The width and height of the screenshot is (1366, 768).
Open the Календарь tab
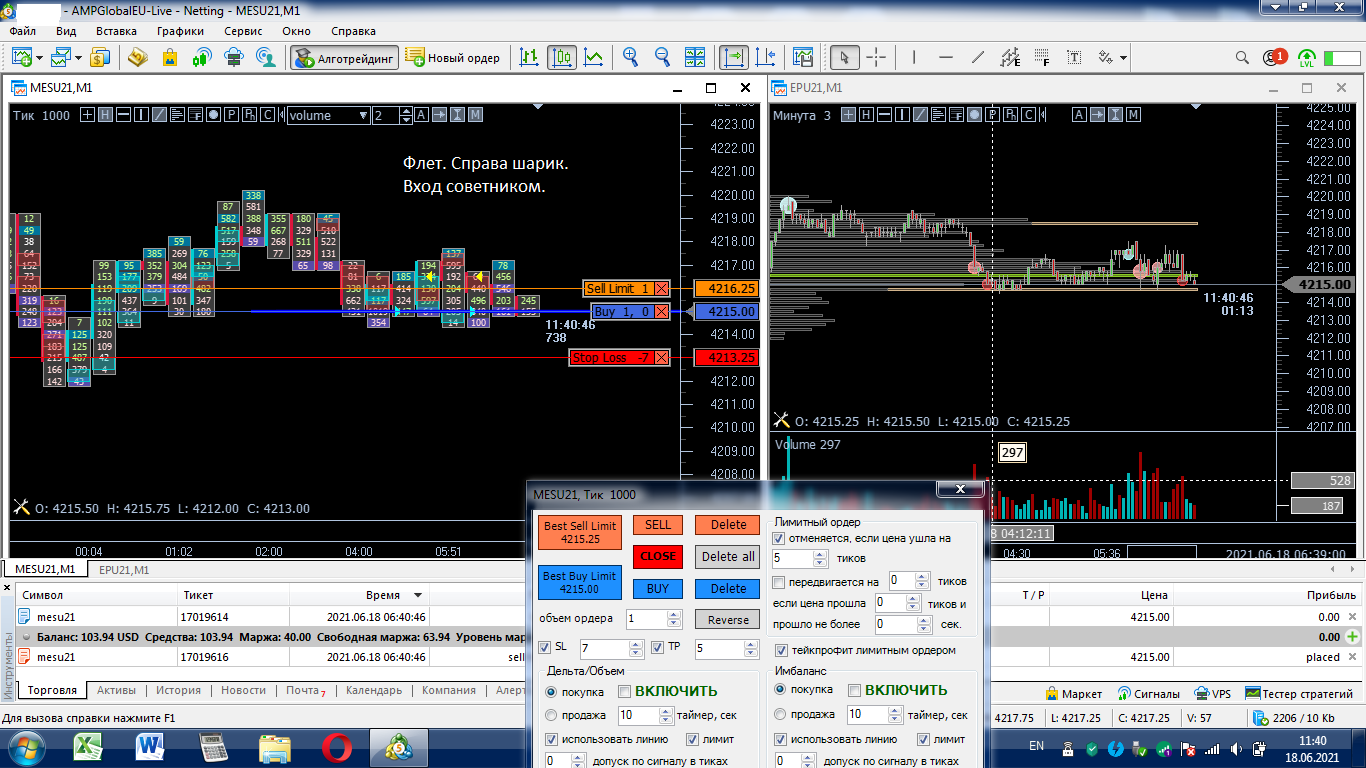click(x=373, y=690)
